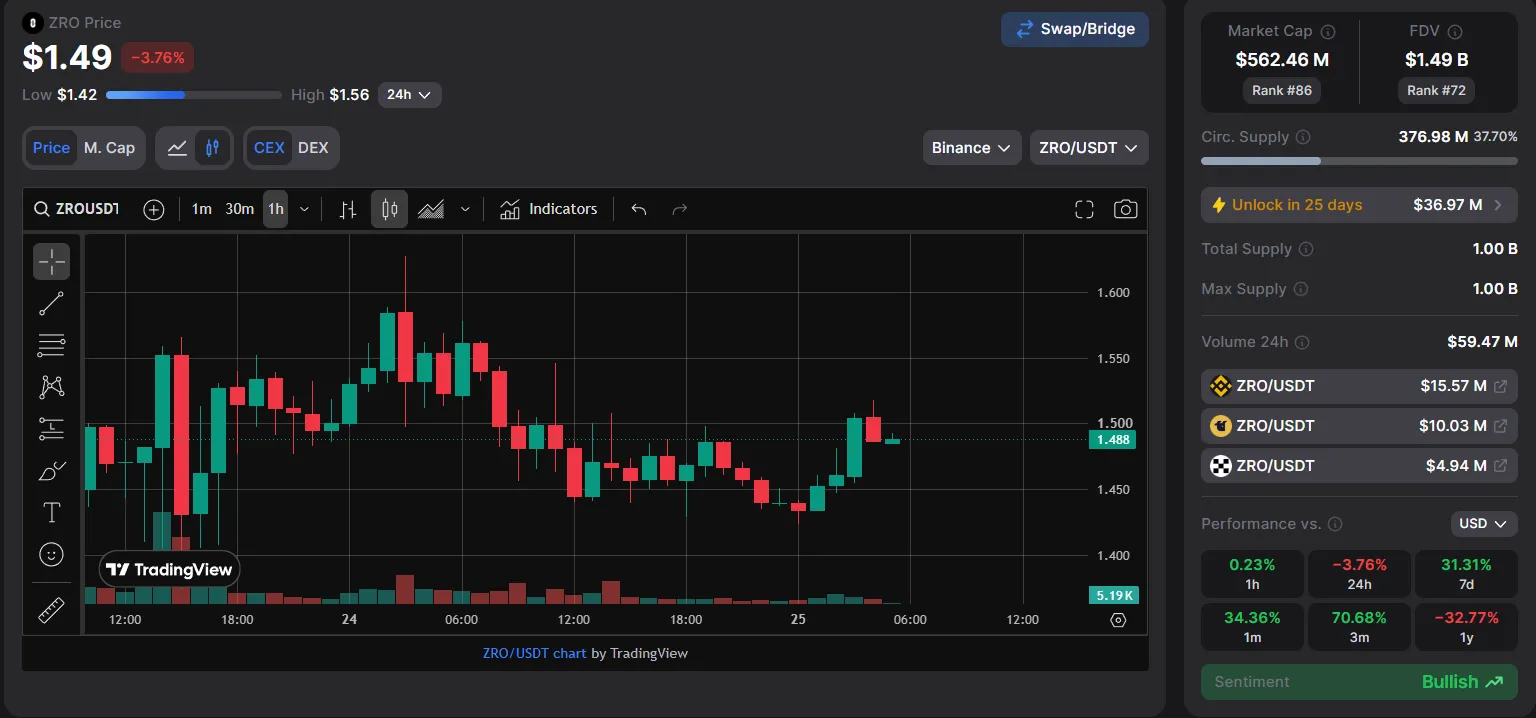1536x718 pixels.
Task: Click the −3.76% price change badge
Action: [158, 58]
